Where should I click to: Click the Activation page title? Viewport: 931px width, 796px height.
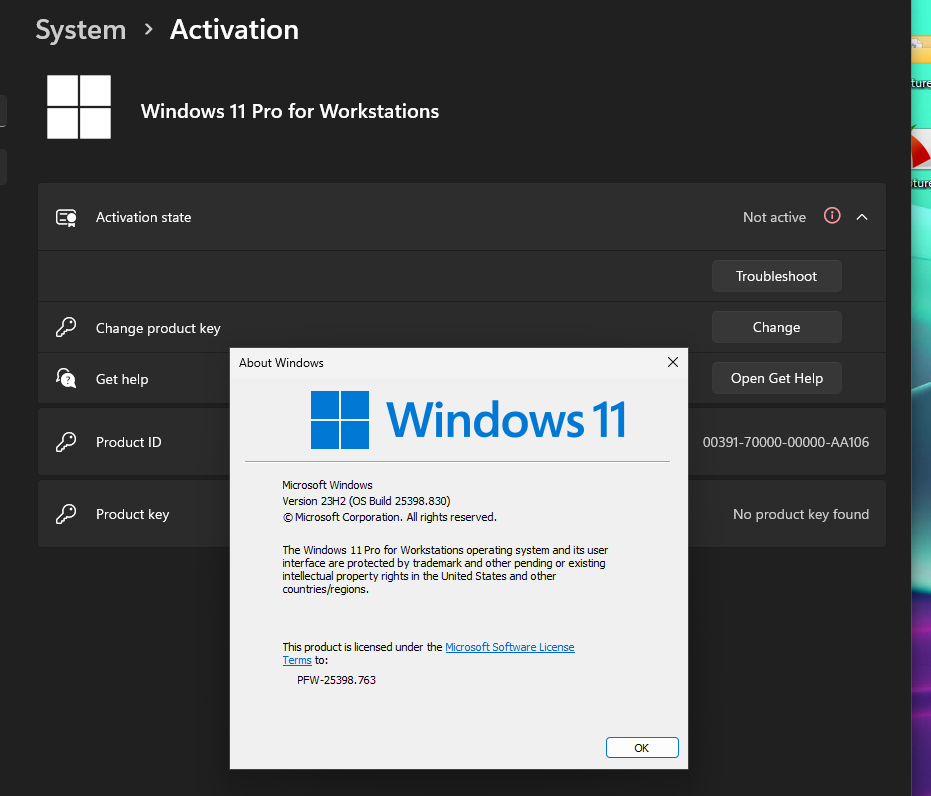pos(235,30)
